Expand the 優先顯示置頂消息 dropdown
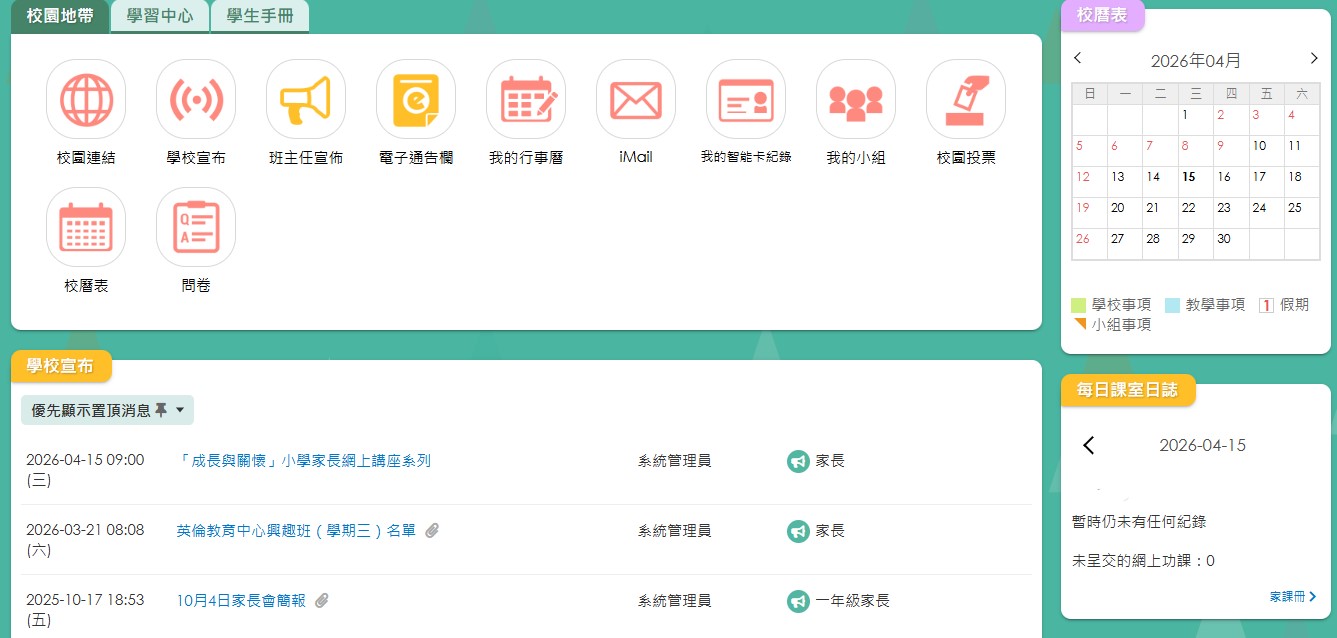The image size is (1337, 638). click(x=108, y=410)
